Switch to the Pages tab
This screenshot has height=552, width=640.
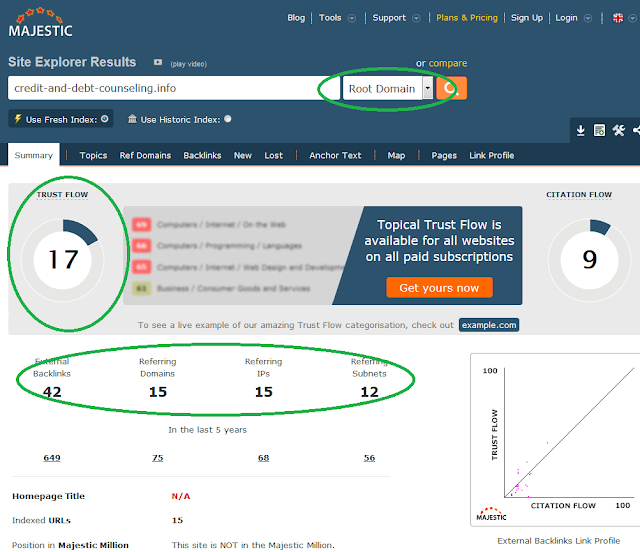[444, 155]
